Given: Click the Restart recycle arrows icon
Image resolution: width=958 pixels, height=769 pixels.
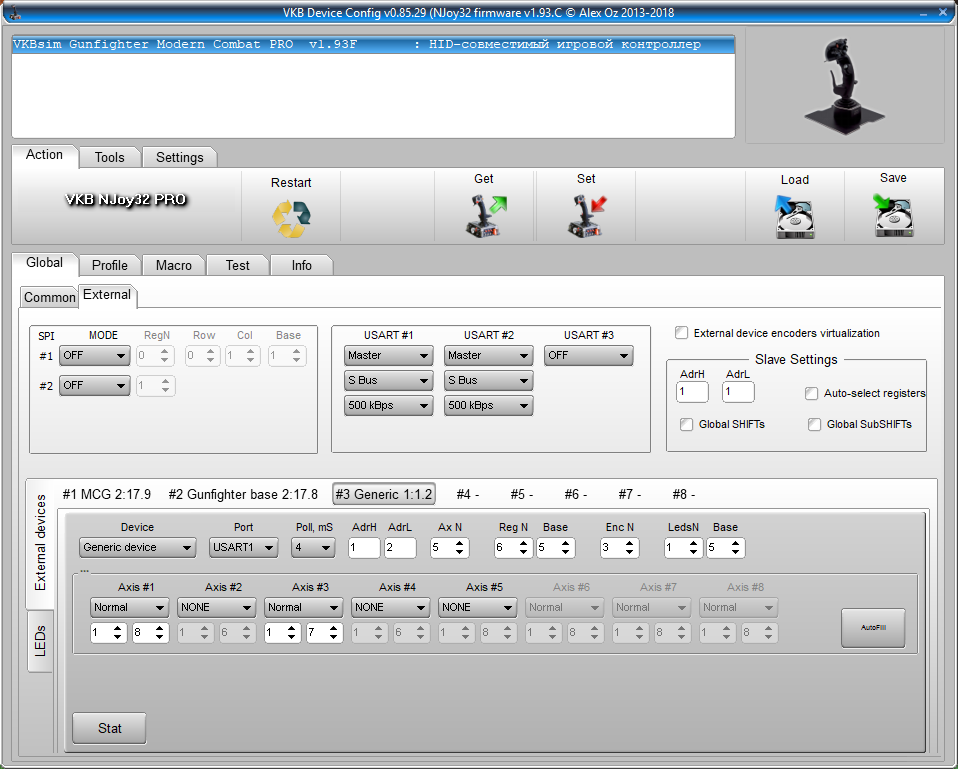Looking at the screenshot, I should (x=291, y=218).
